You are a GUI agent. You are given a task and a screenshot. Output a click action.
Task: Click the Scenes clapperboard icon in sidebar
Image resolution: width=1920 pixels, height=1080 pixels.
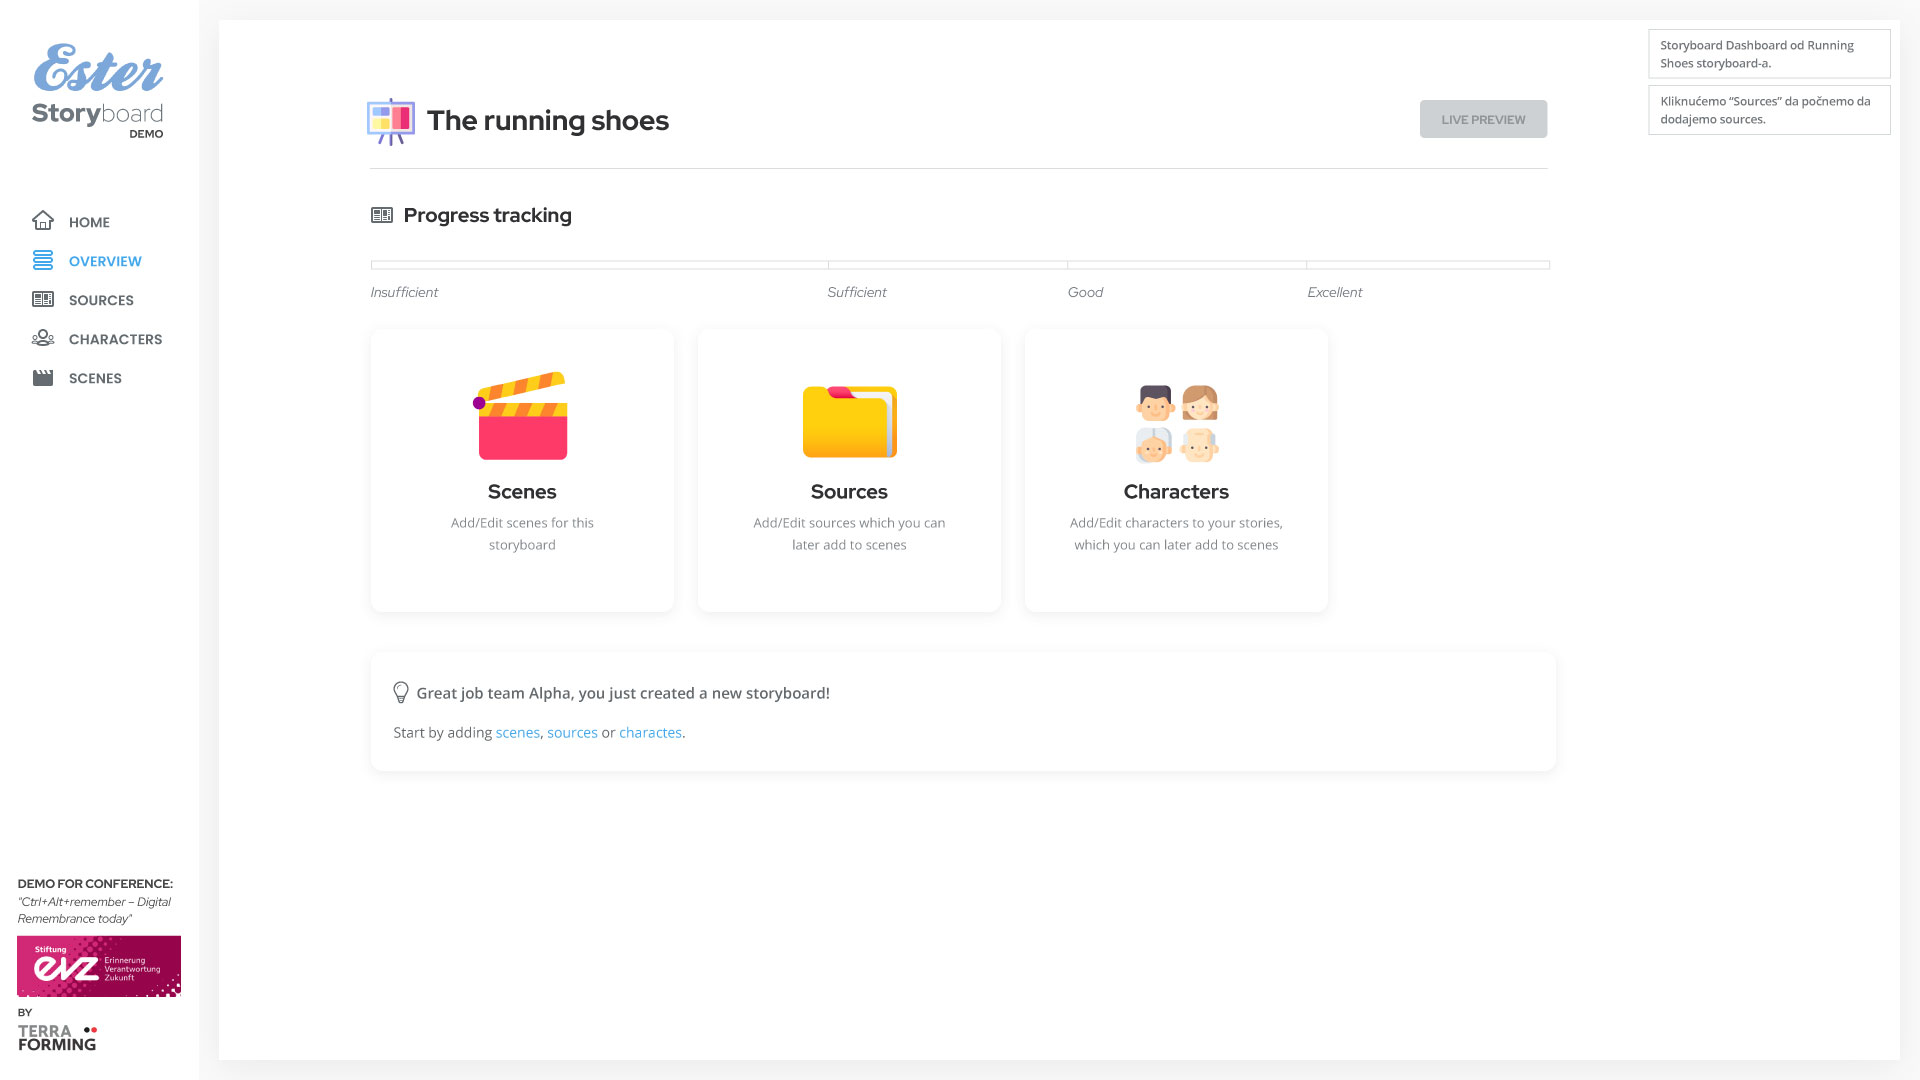click(43, 378)
